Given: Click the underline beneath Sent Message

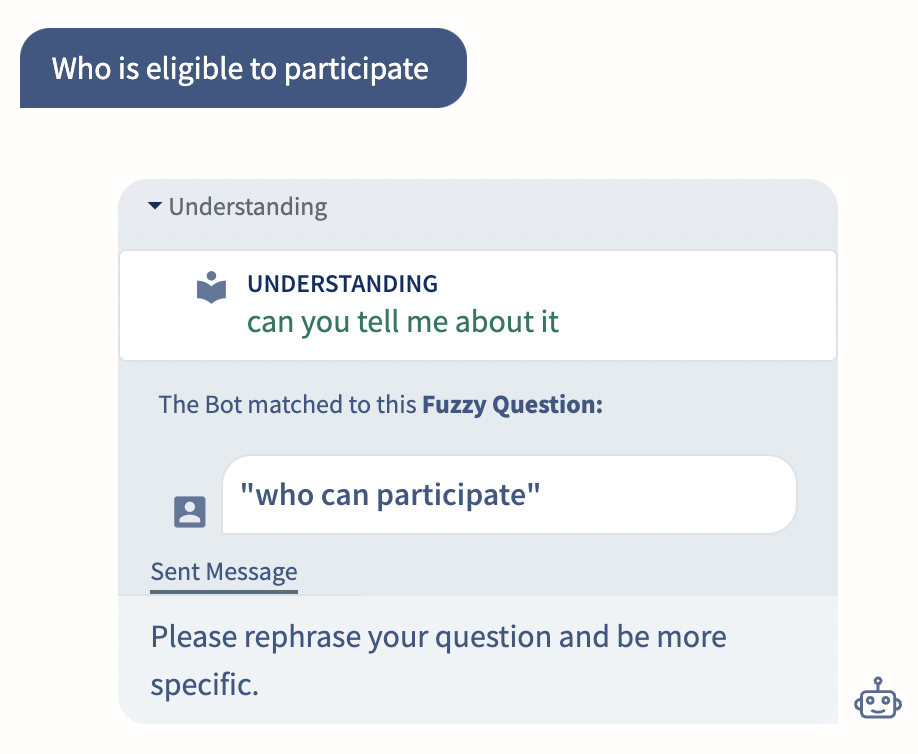Looking at the screenshot, I should pyautogui.click(x=224, y=591).
